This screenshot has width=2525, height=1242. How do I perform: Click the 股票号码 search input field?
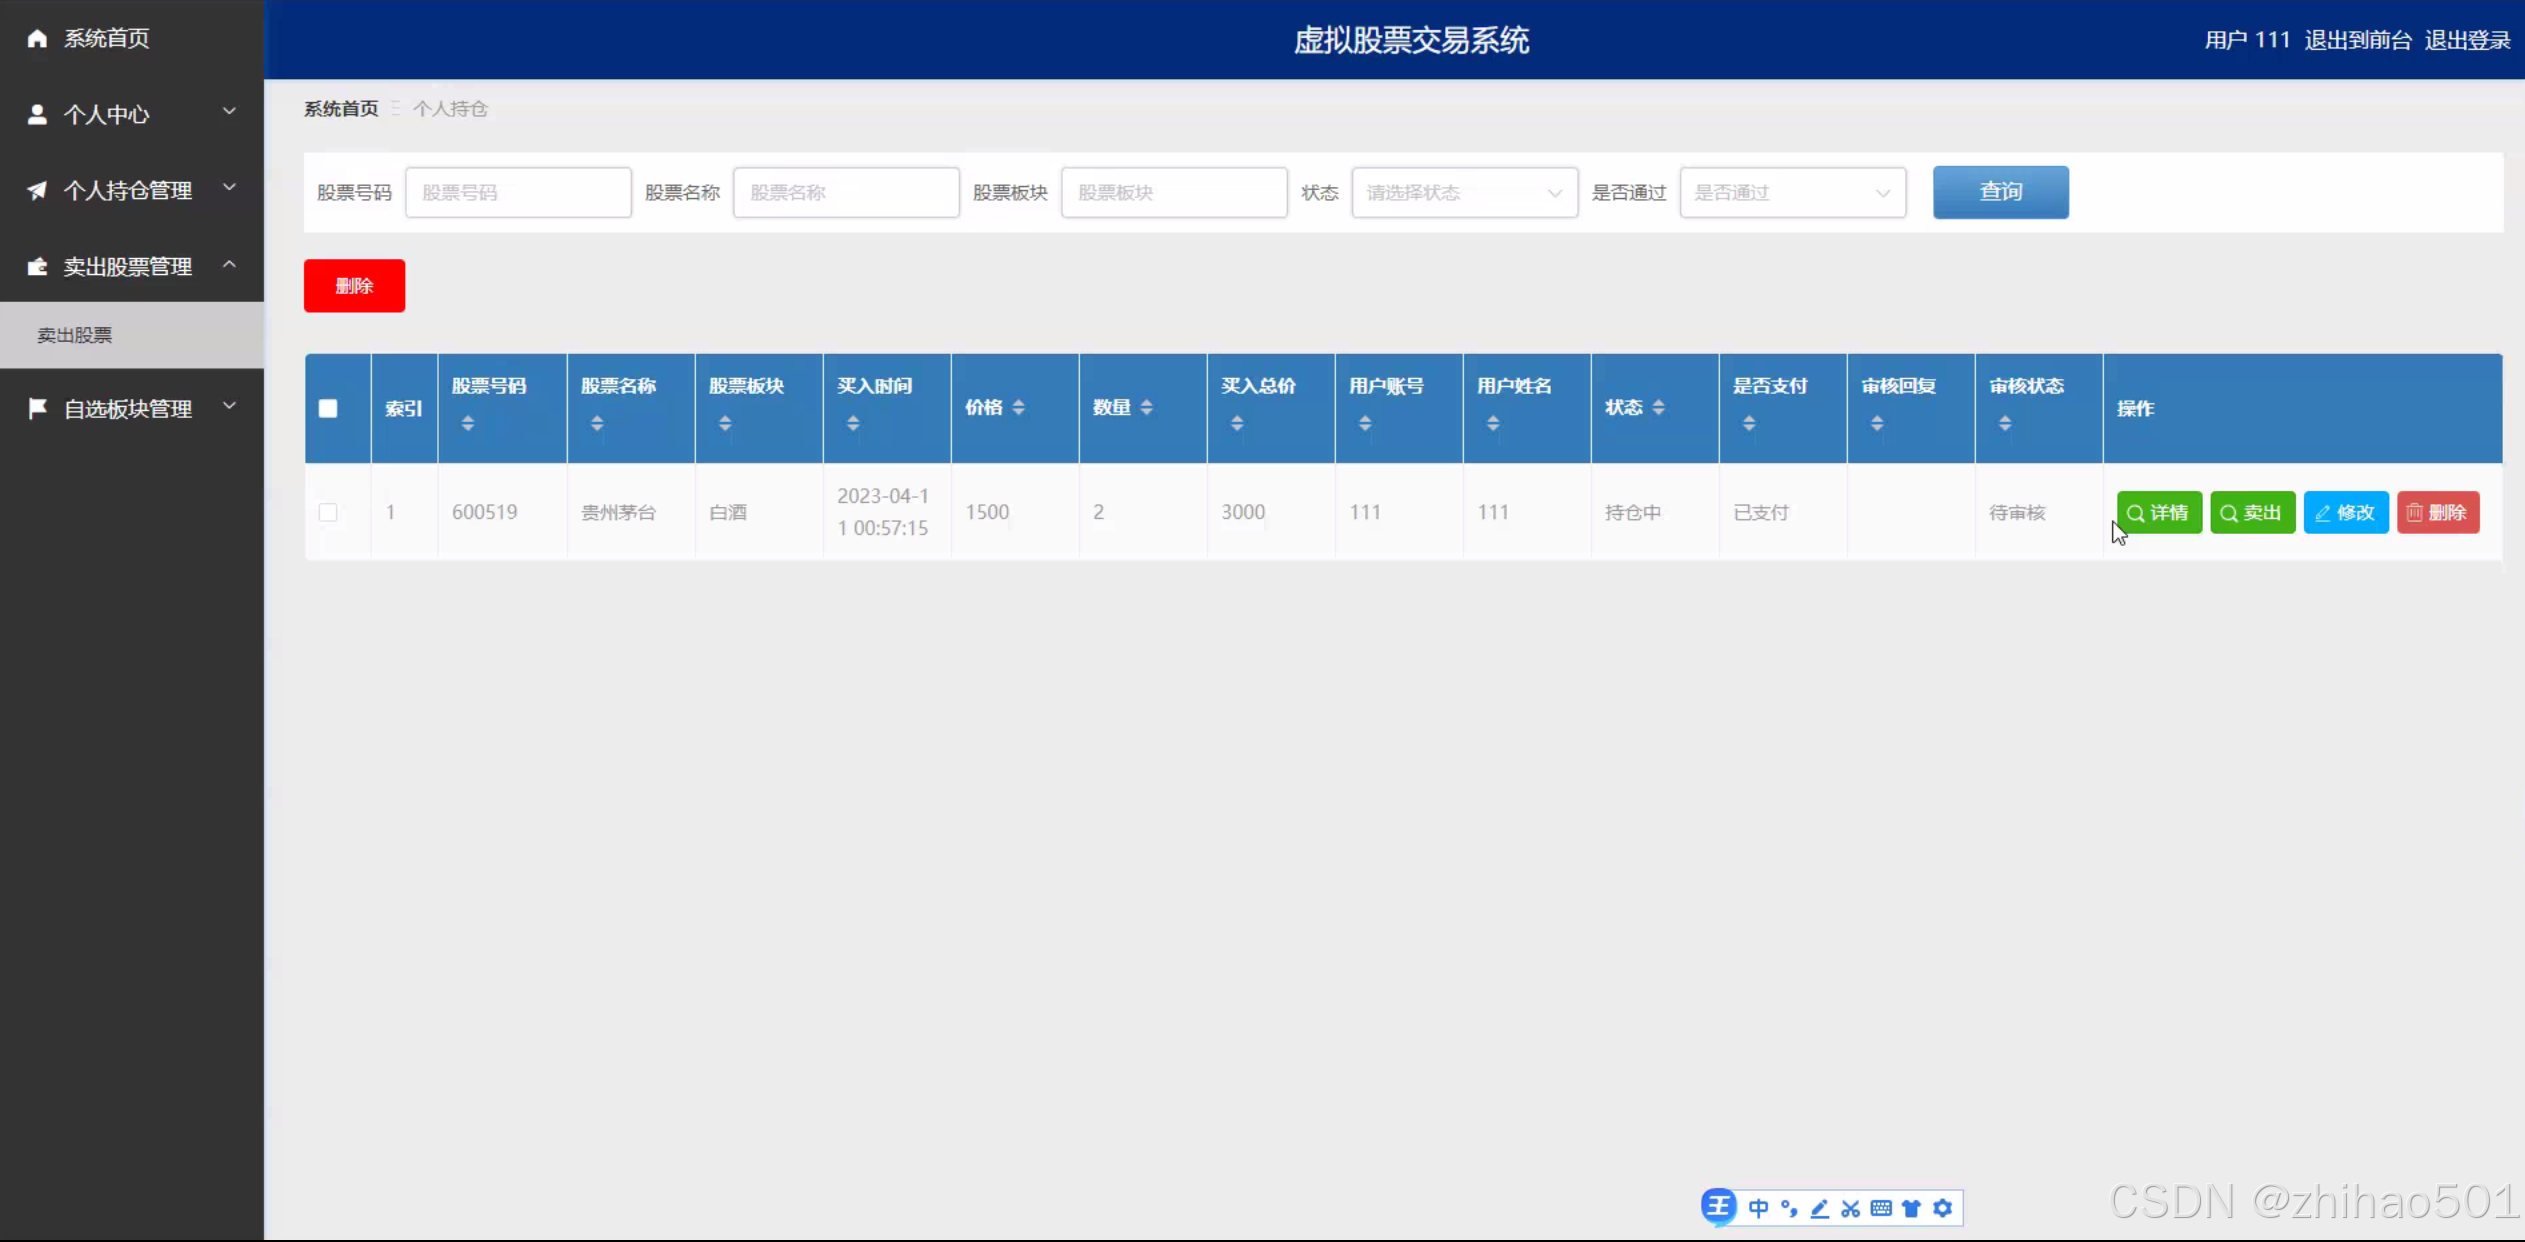[518, 192]
